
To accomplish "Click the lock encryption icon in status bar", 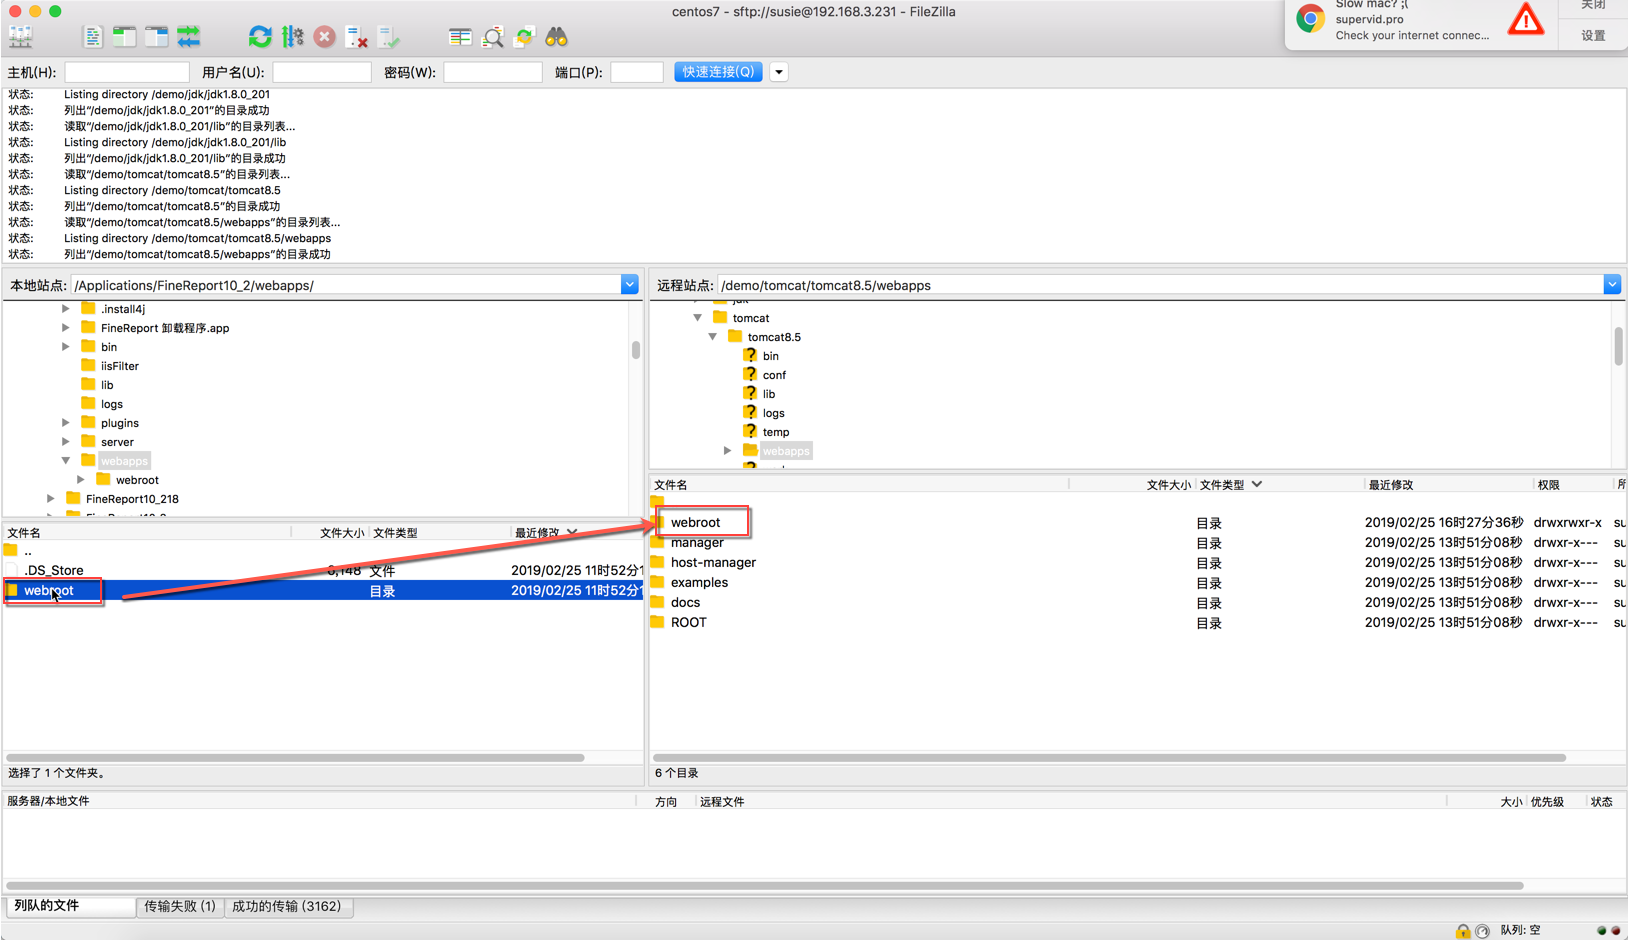I will (1463, 931).
